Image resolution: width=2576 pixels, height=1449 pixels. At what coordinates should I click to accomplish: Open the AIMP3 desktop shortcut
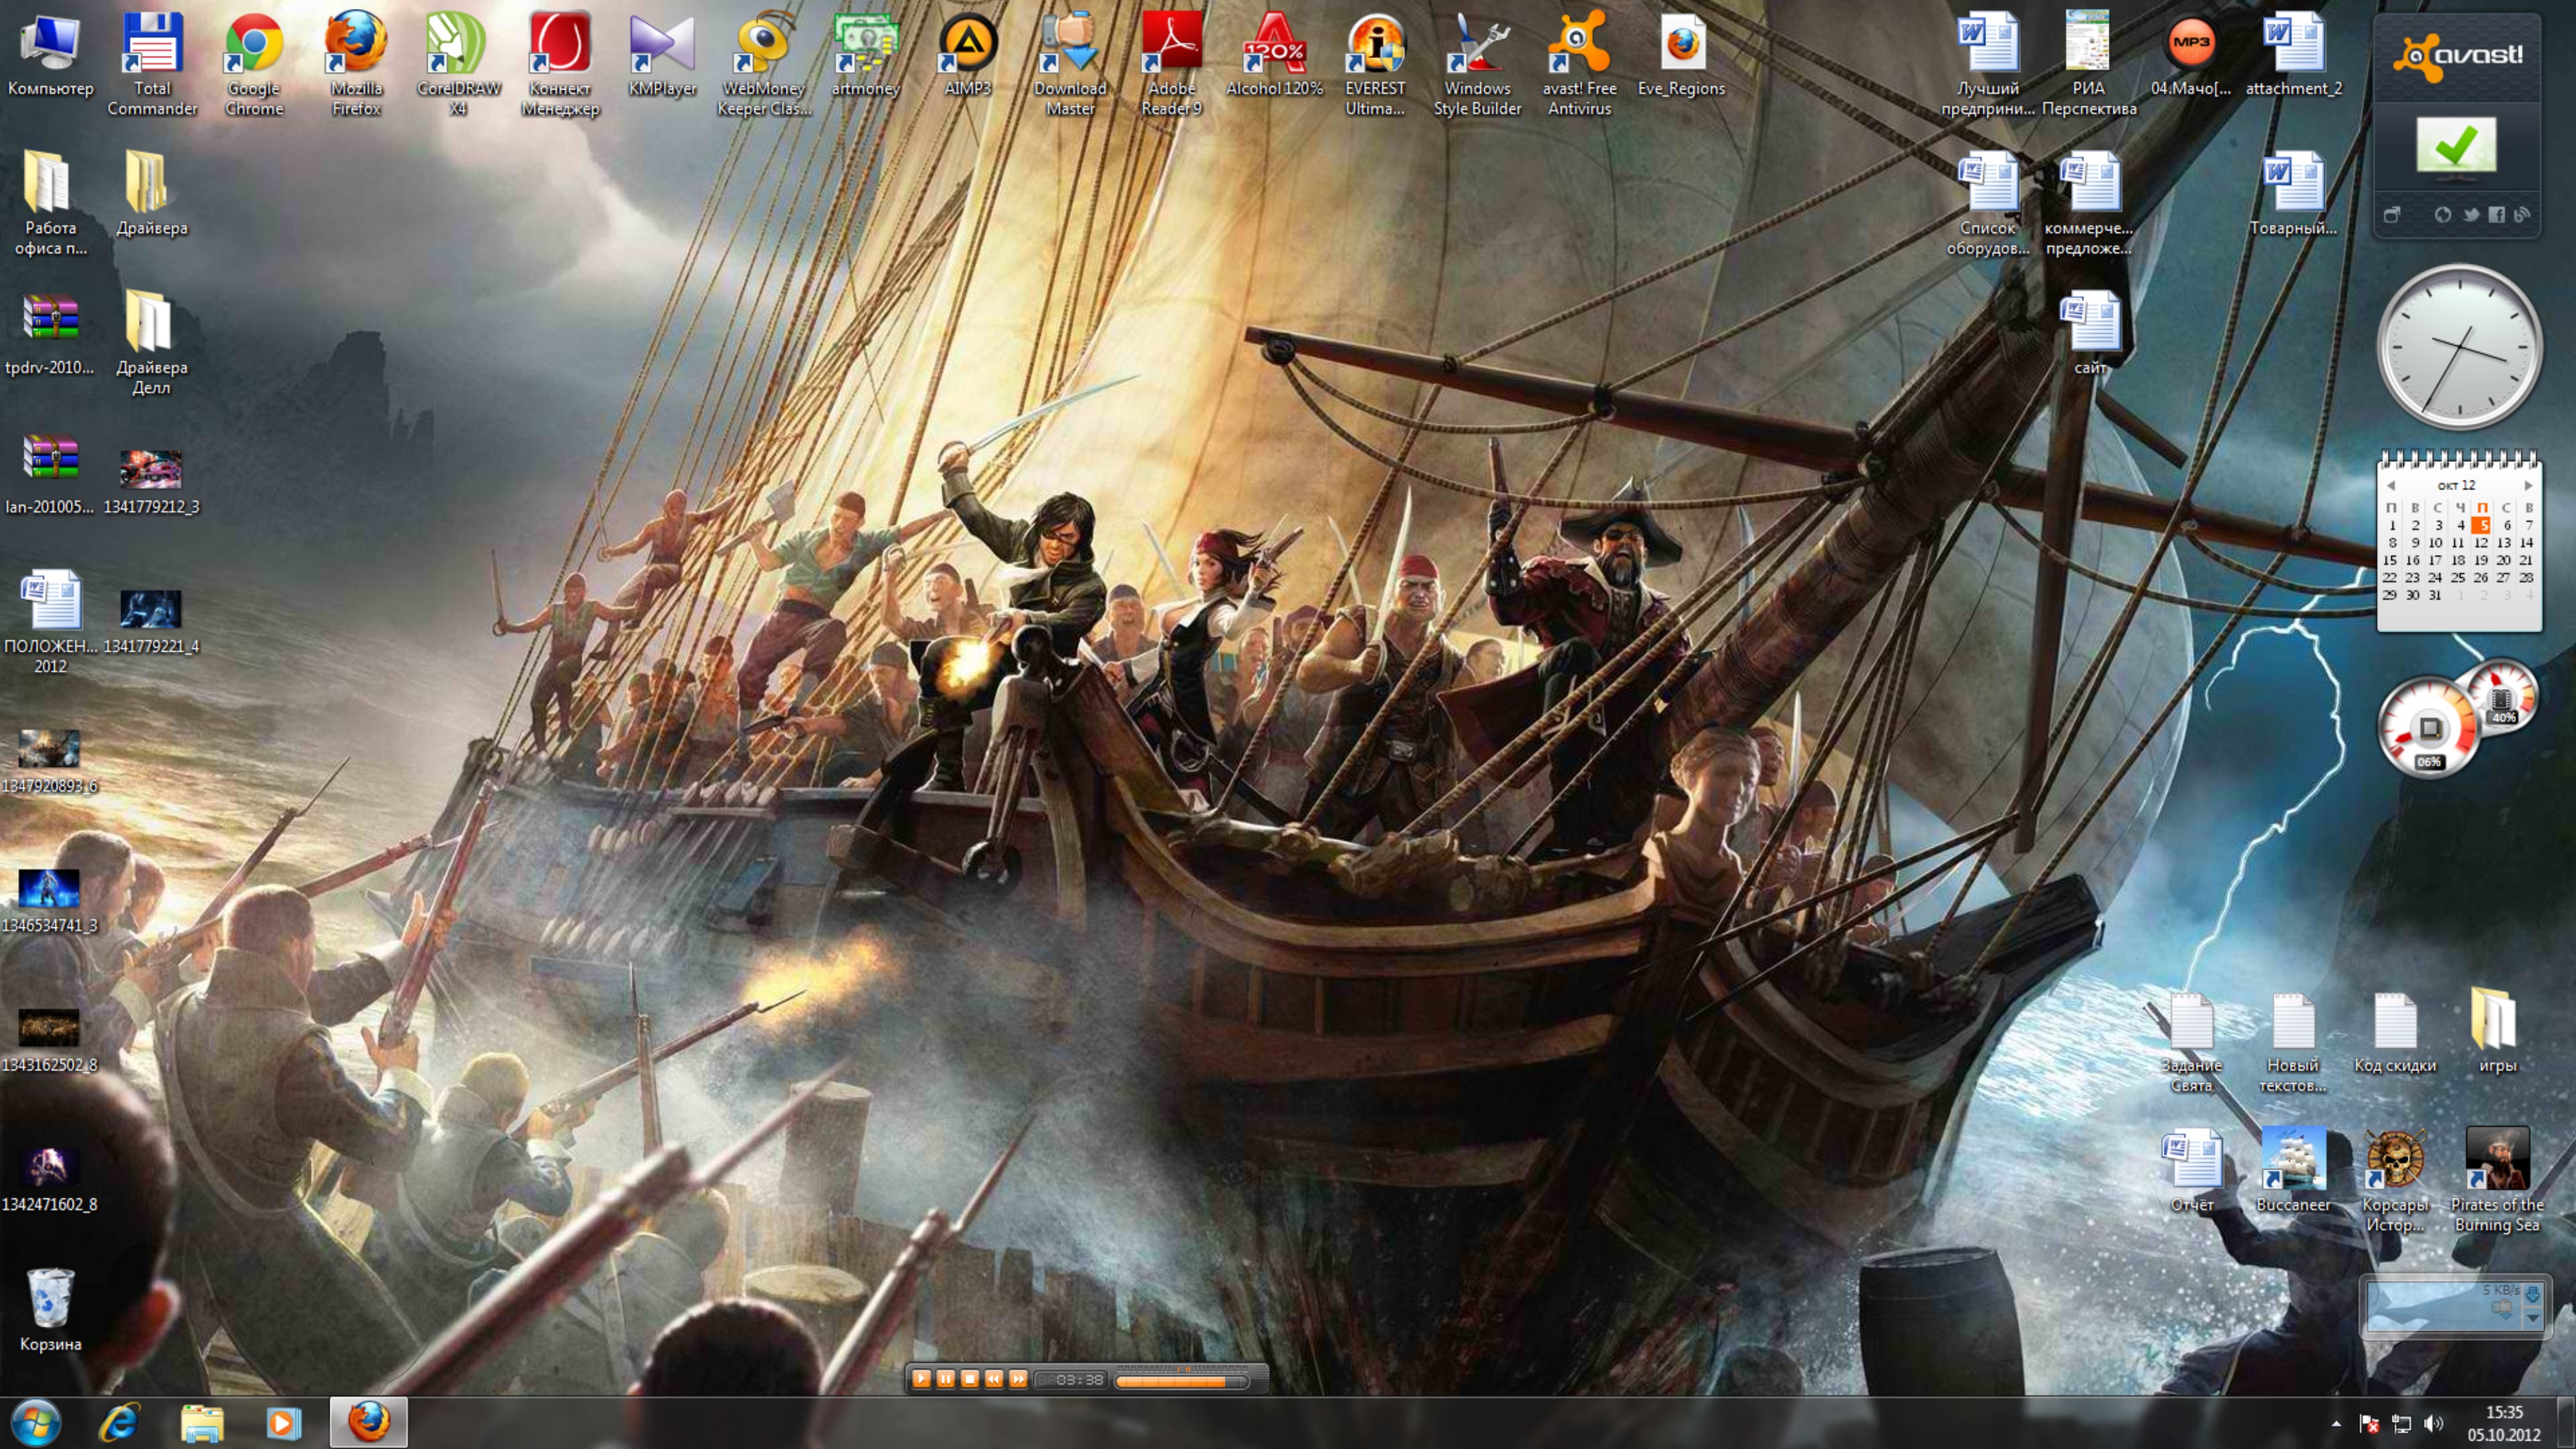pyautogui.click(x=967, y=45)
